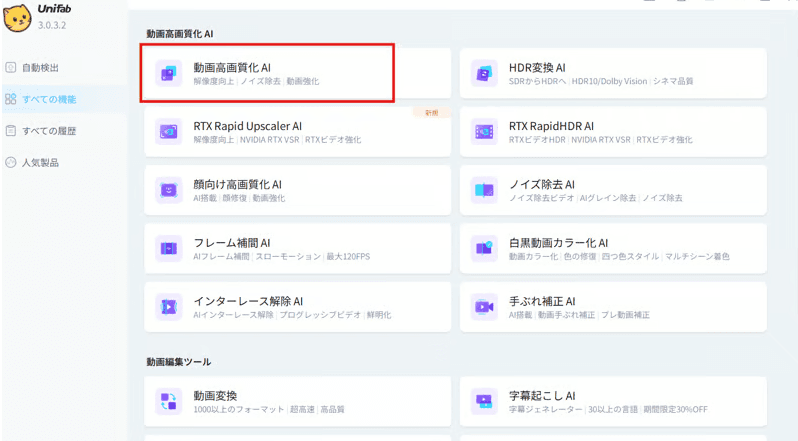
Task: Open the HDR変換 AI card
Action: point(613,73)
